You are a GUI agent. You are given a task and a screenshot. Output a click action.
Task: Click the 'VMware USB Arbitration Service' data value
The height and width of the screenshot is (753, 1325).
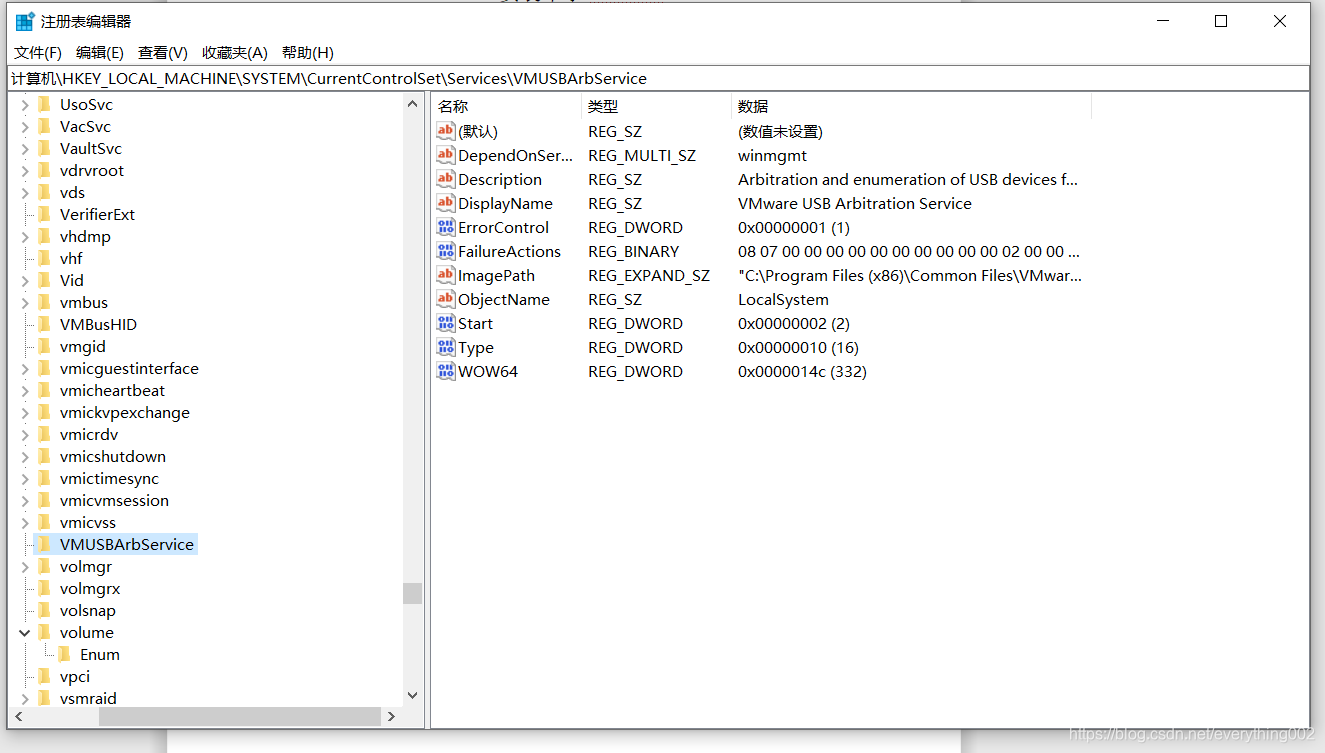[855, 203]
